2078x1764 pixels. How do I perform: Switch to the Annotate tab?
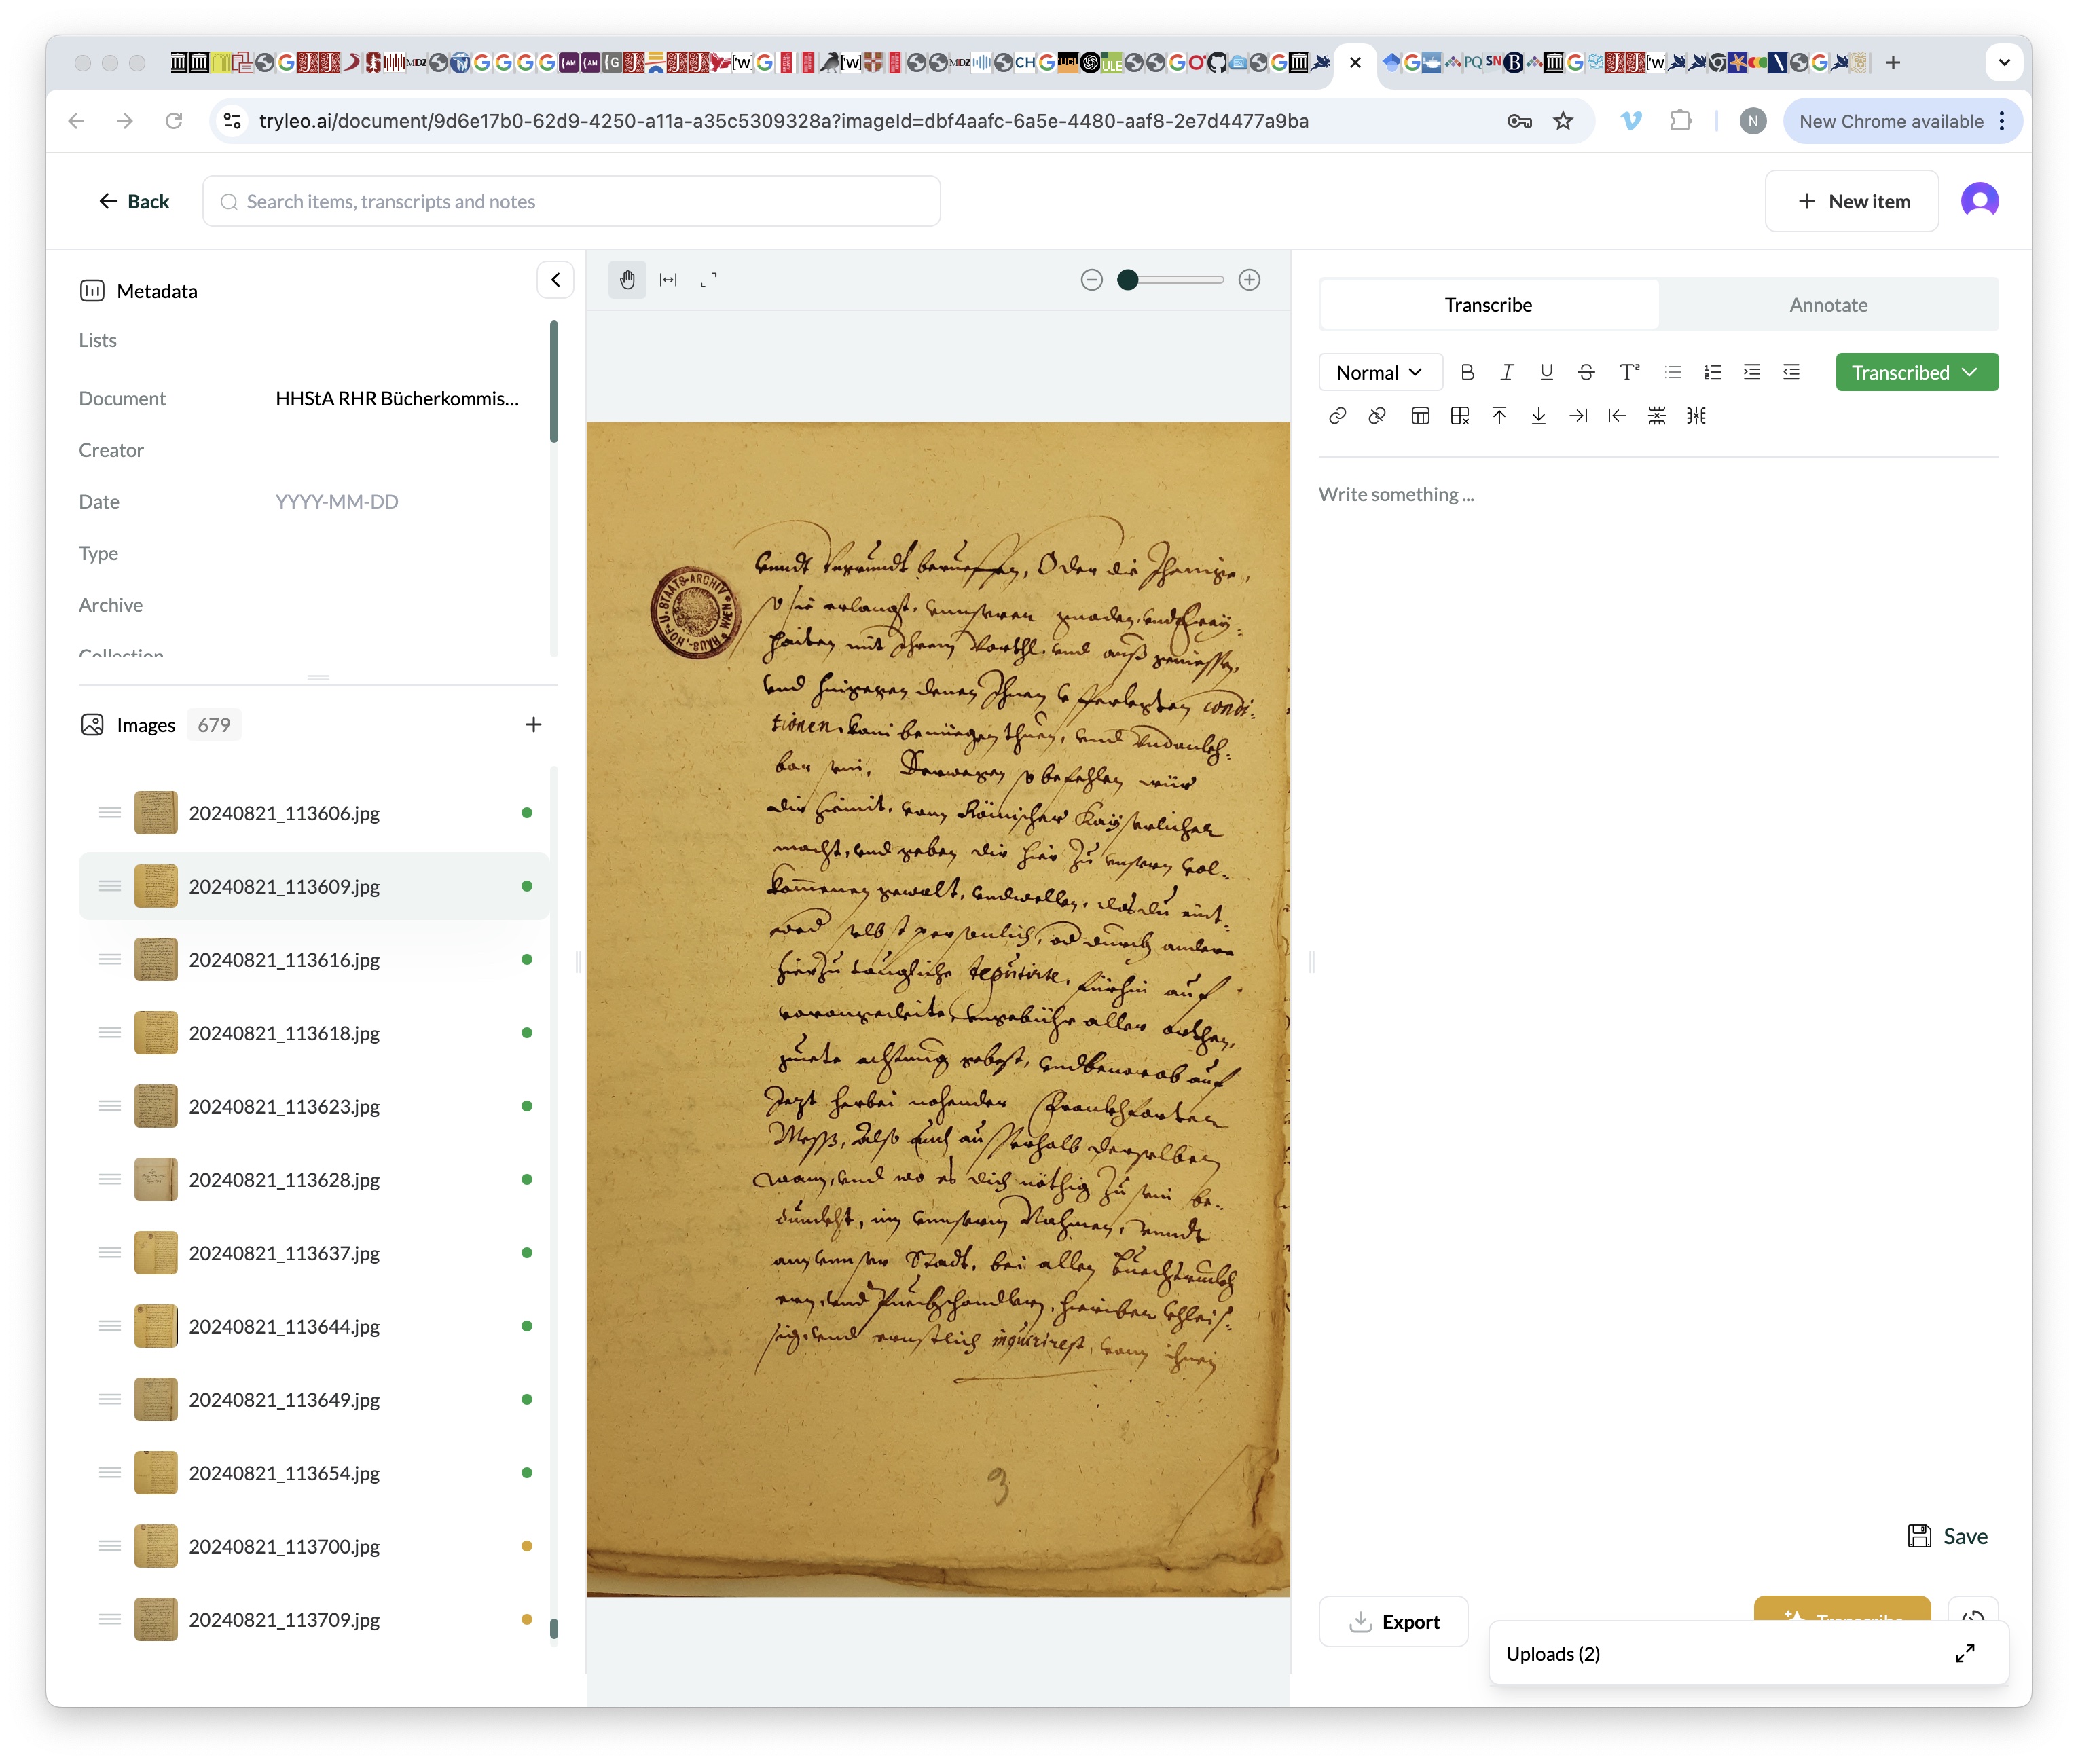coord(1828,305)
